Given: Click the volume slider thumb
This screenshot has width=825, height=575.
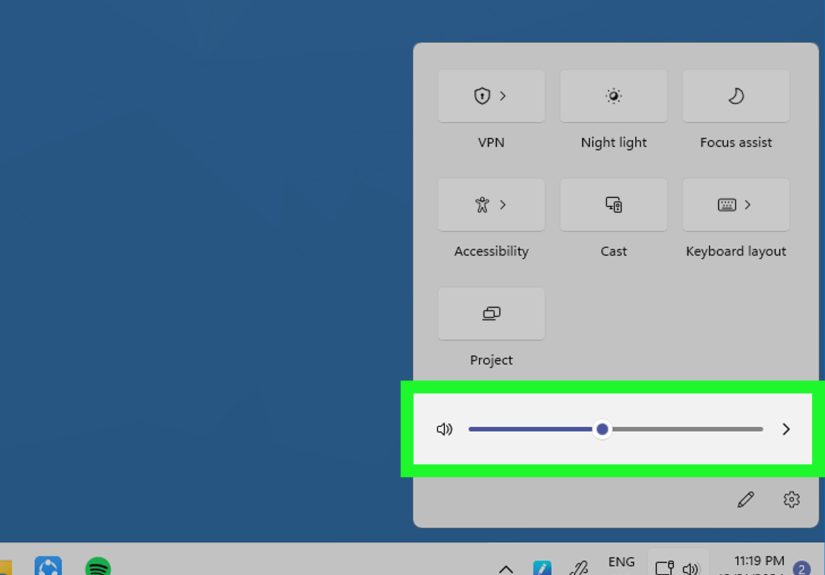Looking at the screenshot, I should [602, 429].
